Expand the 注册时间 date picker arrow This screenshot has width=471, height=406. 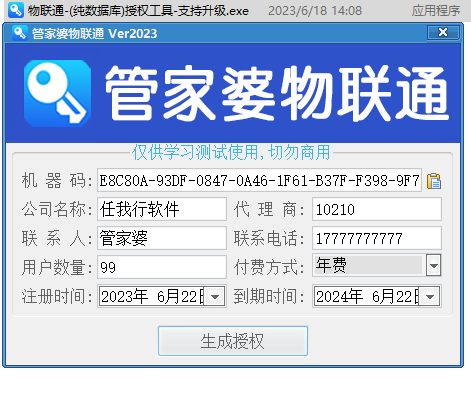point(215,296)
